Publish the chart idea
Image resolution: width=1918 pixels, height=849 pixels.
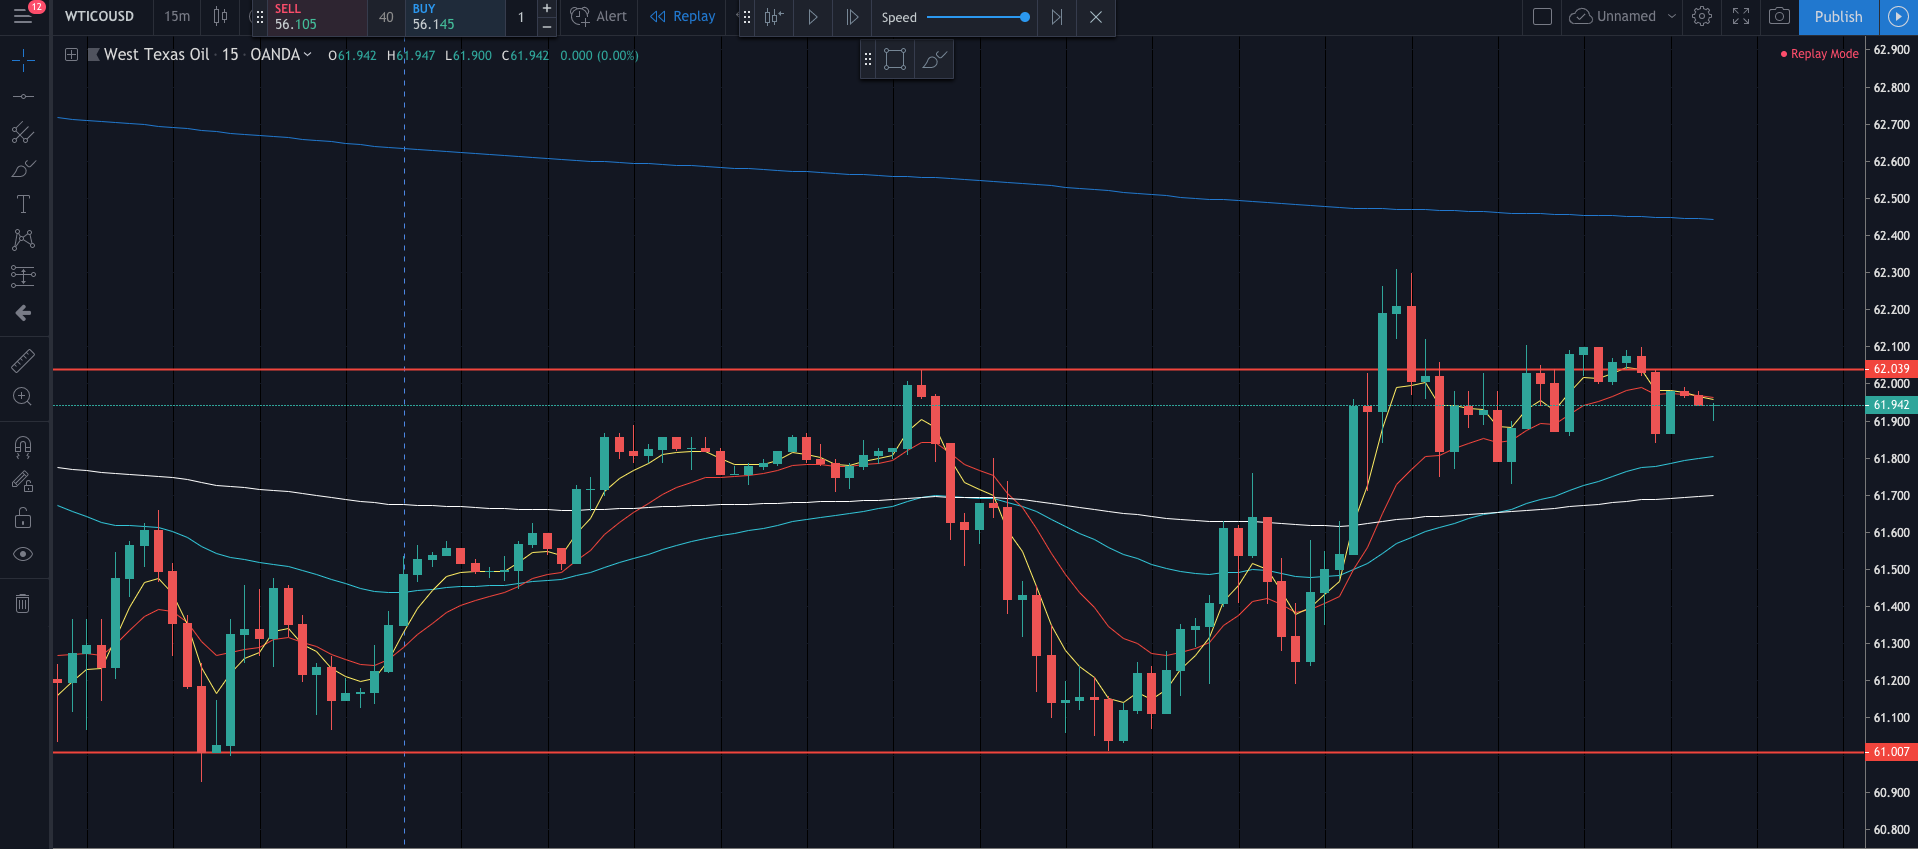click(1838, 16)
